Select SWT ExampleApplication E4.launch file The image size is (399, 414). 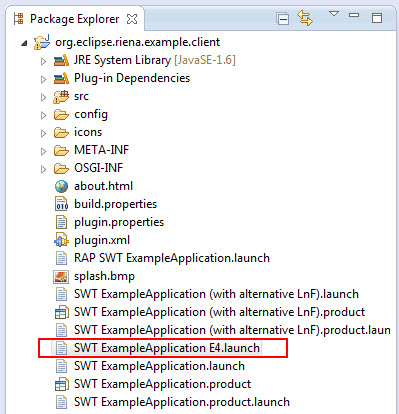point(167,348)
